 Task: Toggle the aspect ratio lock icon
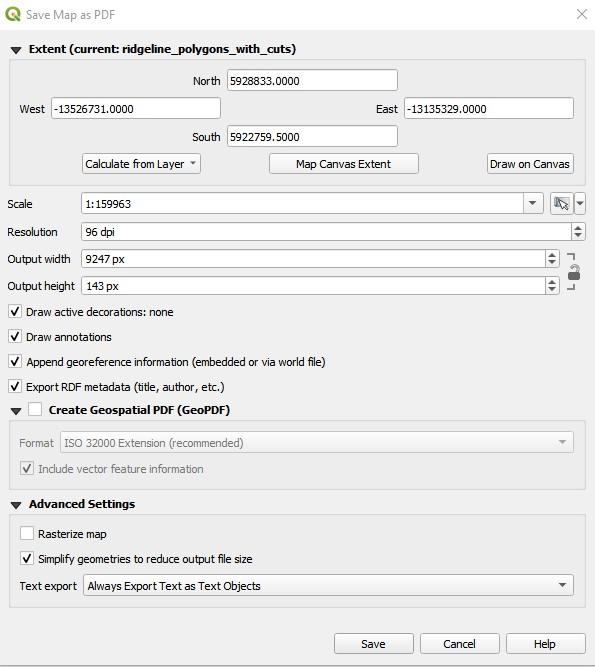(574, 272)
